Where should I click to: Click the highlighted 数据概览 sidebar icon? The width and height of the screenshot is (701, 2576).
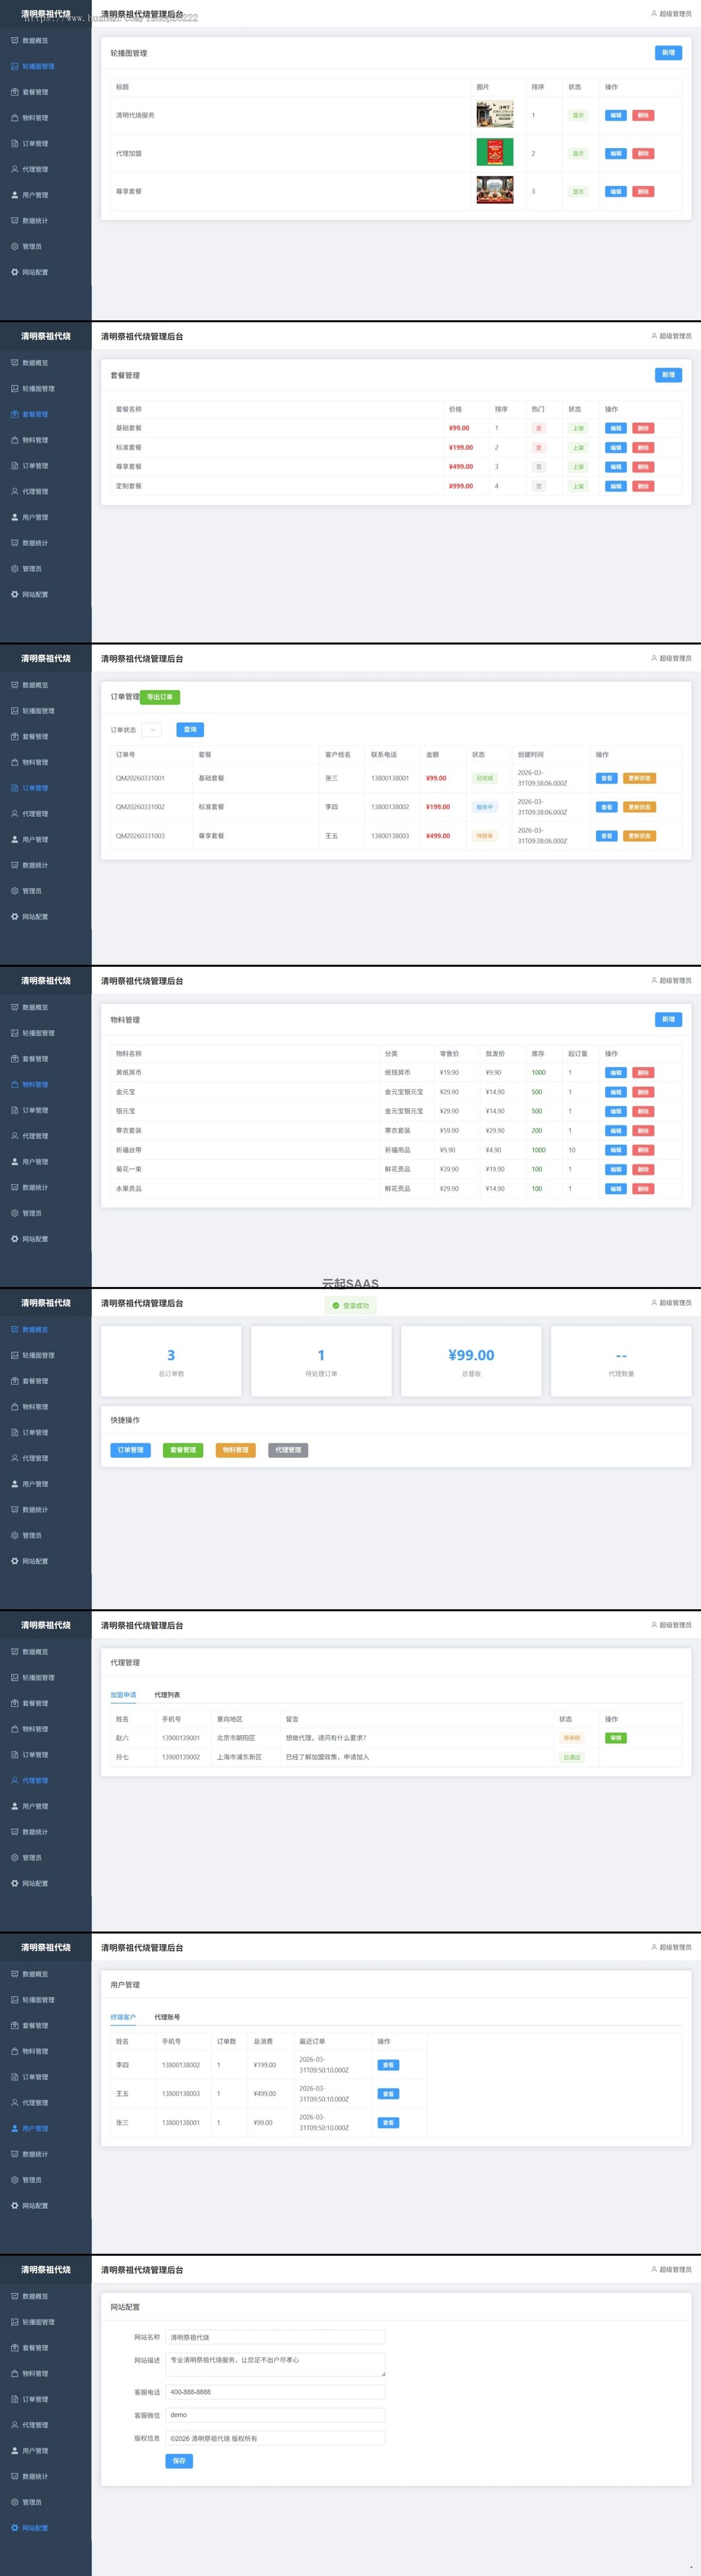[14, 1329]
